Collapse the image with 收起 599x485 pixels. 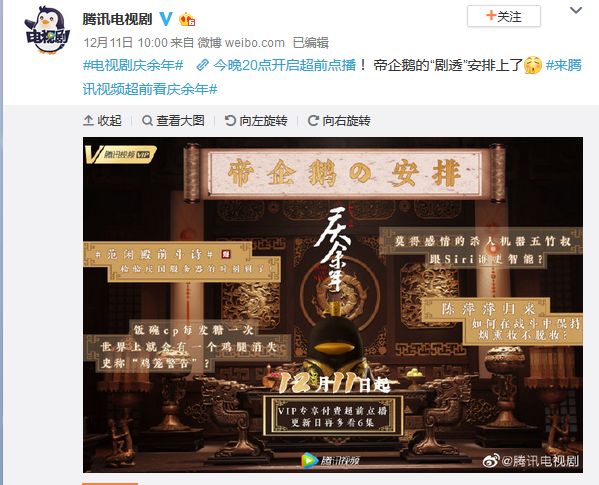point(102,121)
